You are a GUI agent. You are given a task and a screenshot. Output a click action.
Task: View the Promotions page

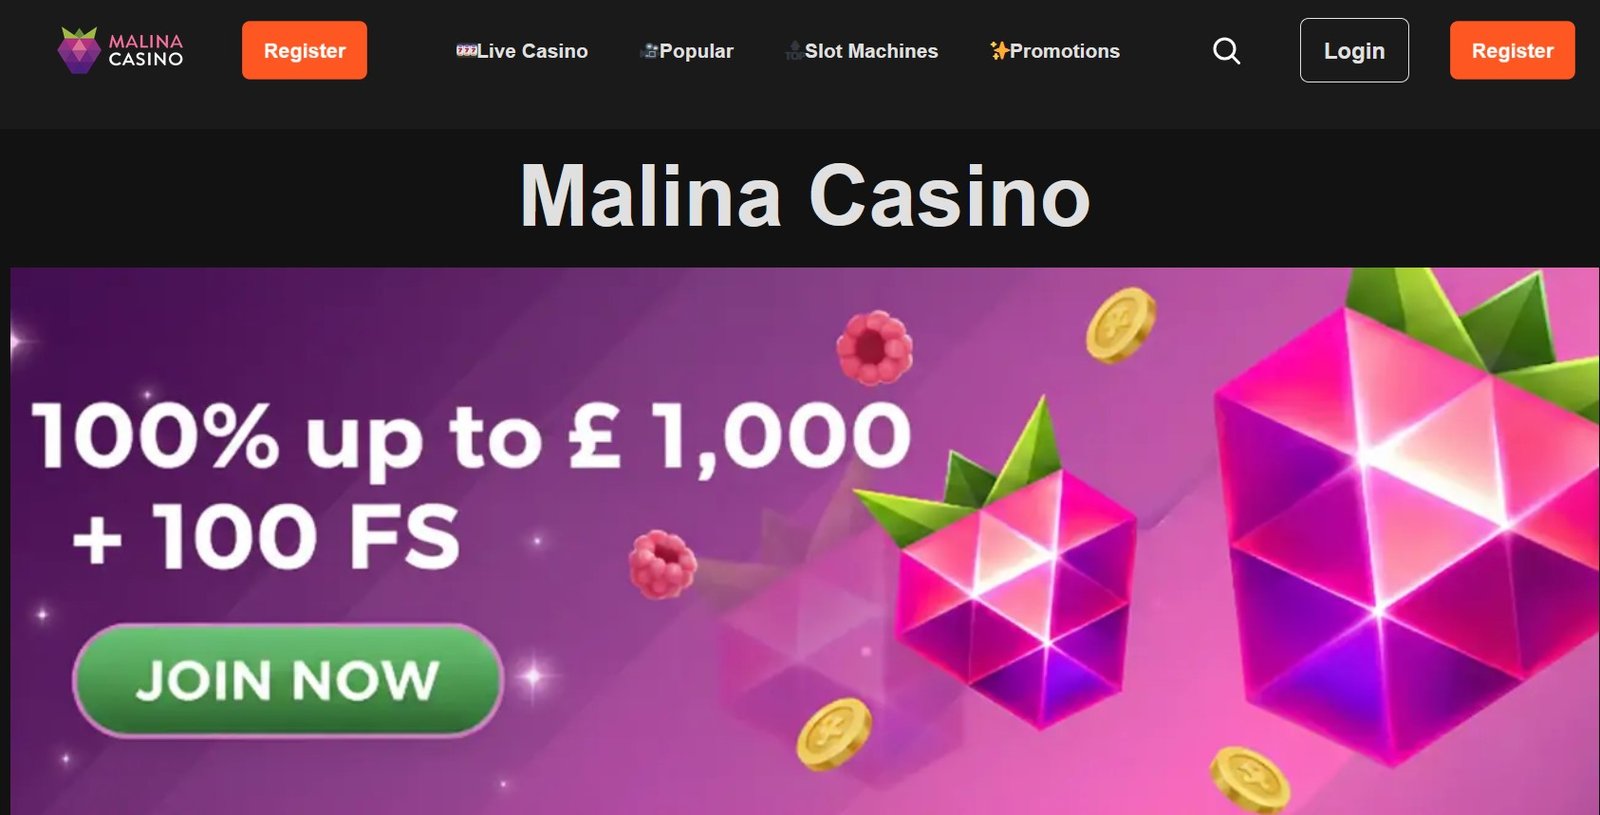coord(1055,51)
